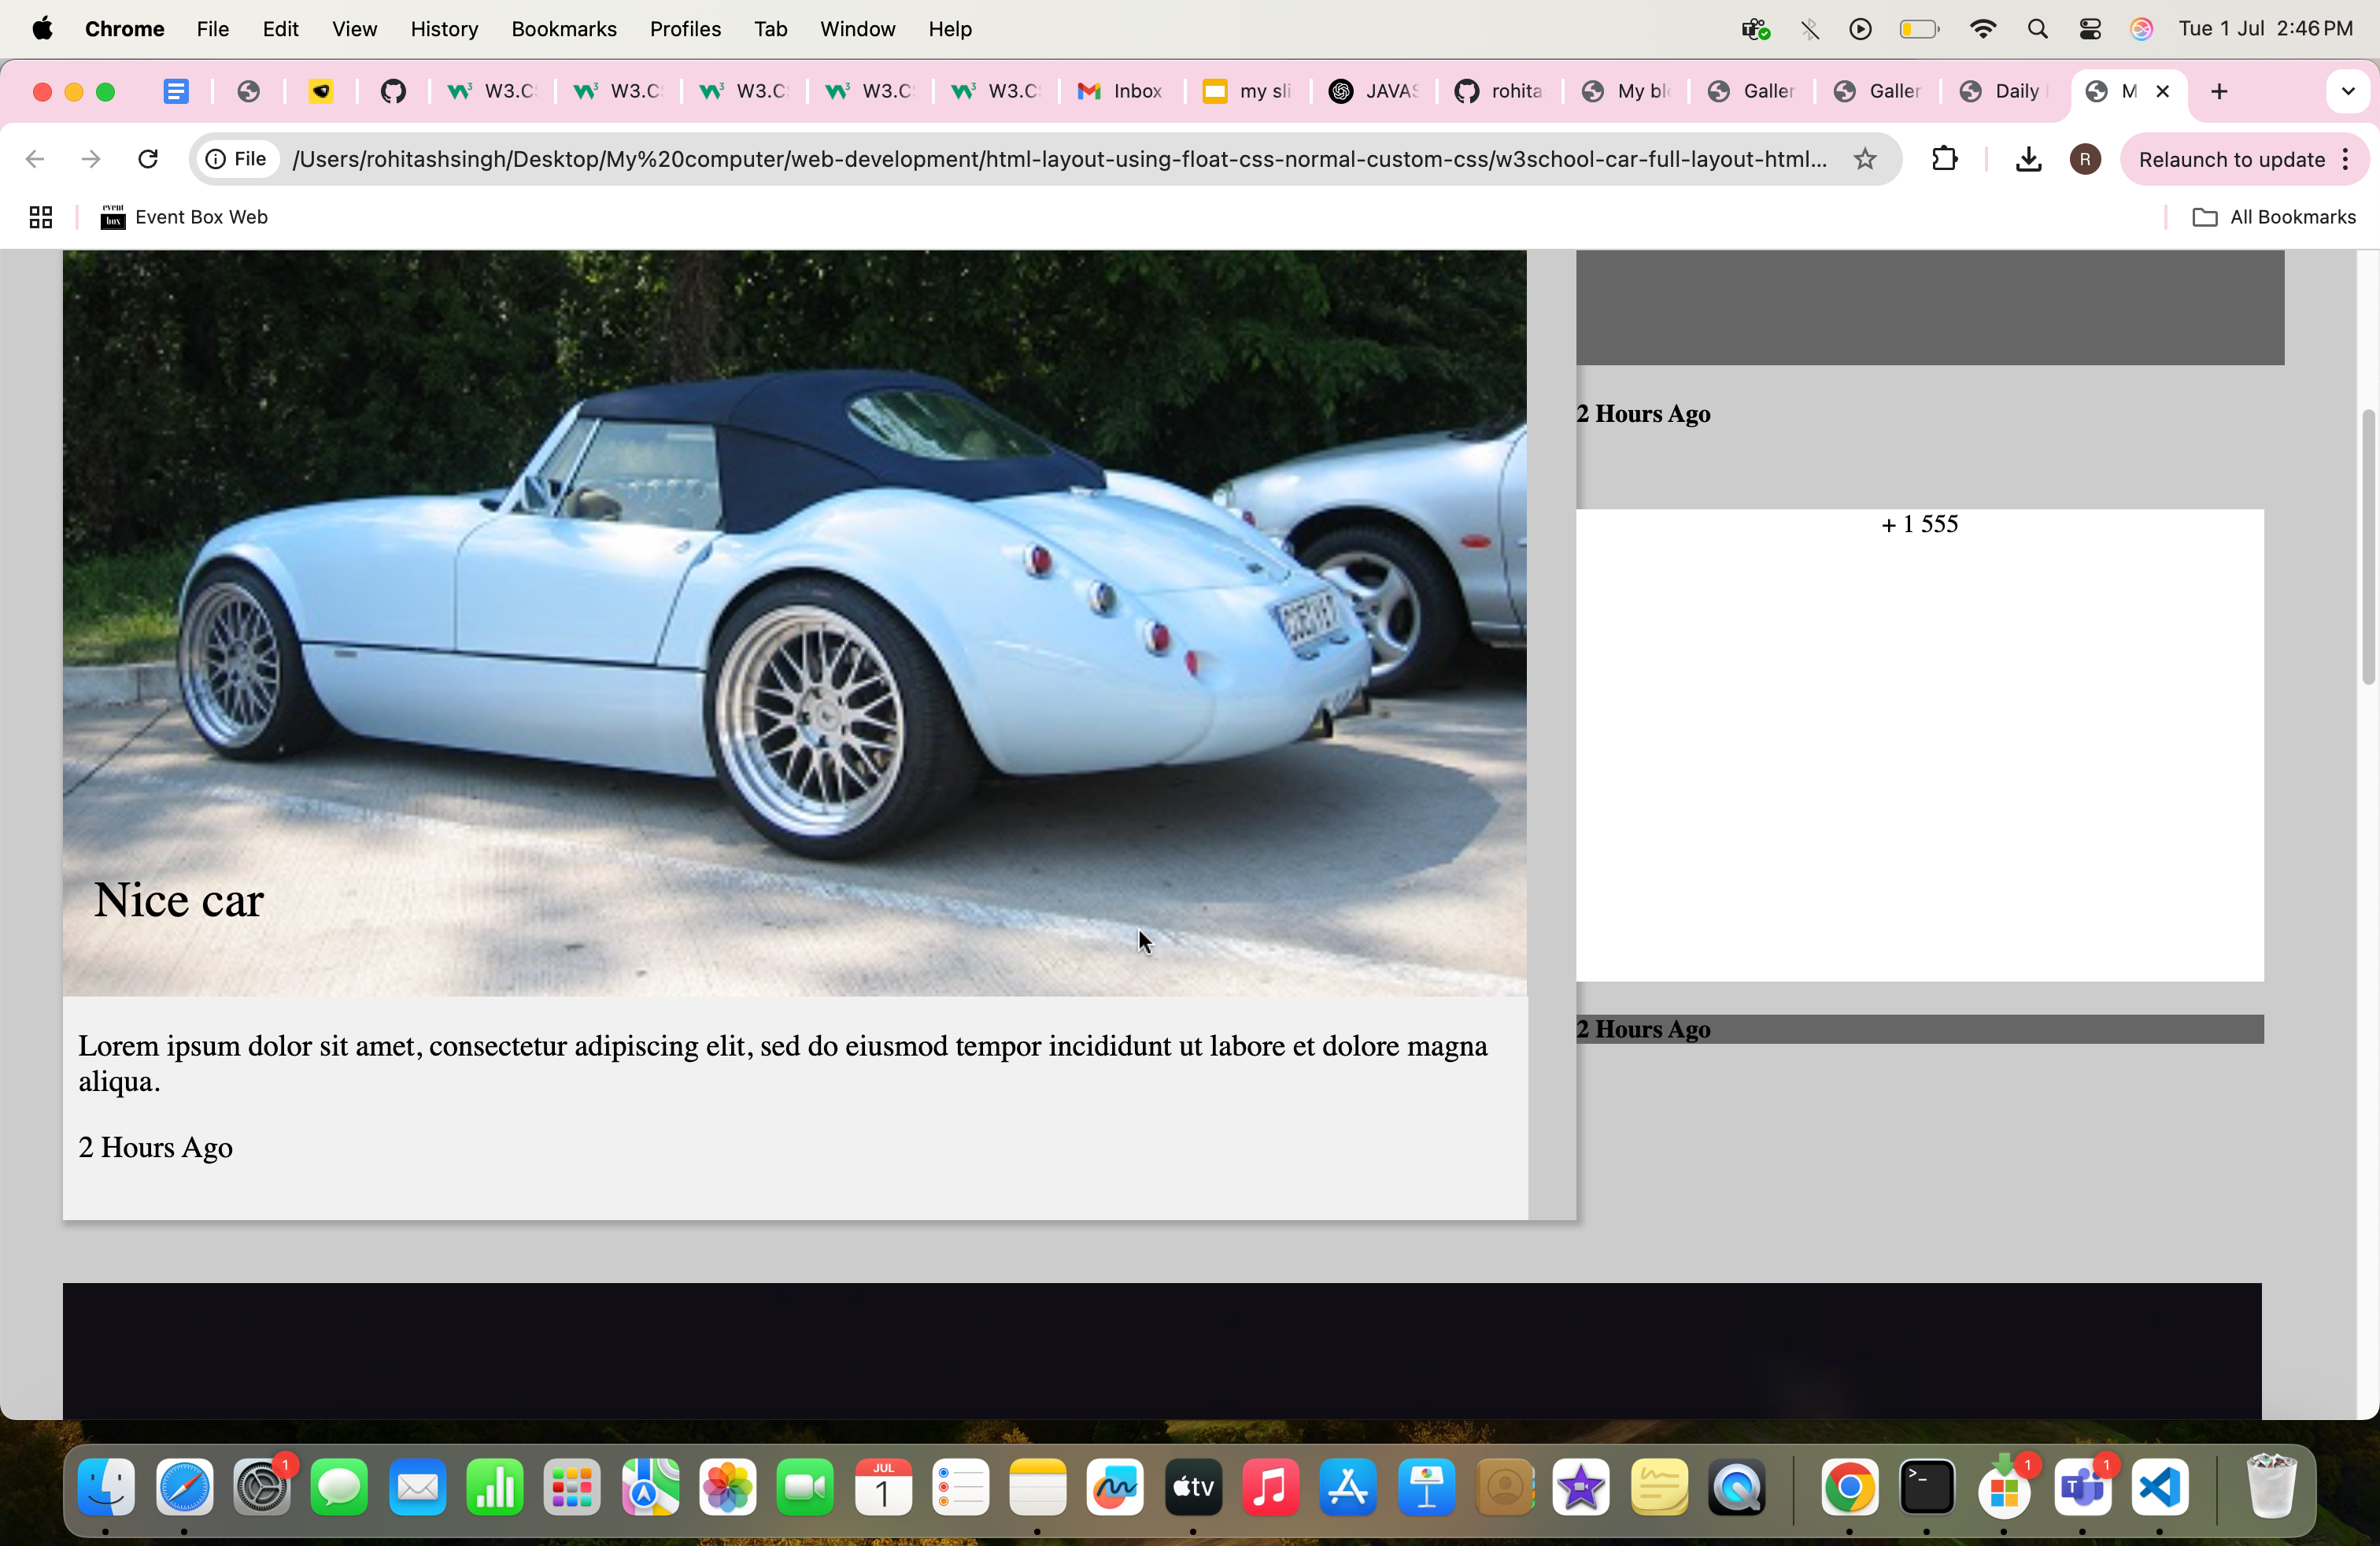Open the apps grid shortcut icon
The image size is (2380, 1546).
click(x=40, y=217)
